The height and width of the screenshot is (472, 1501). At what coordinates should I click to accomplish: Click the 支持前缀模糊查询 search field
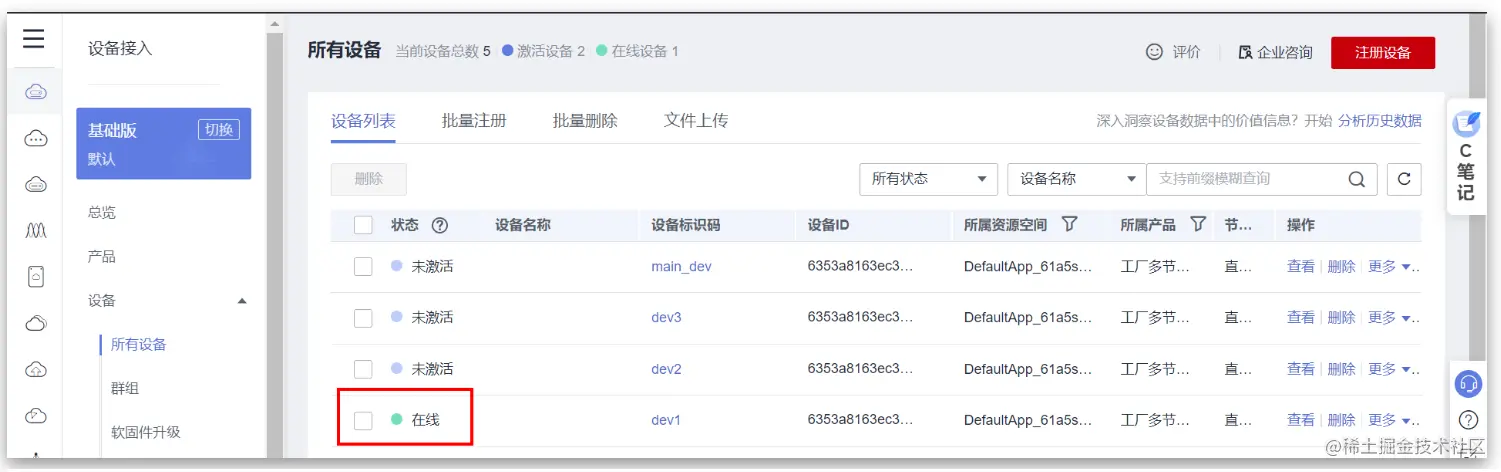pyautogui.click(x=1245, y=179)
